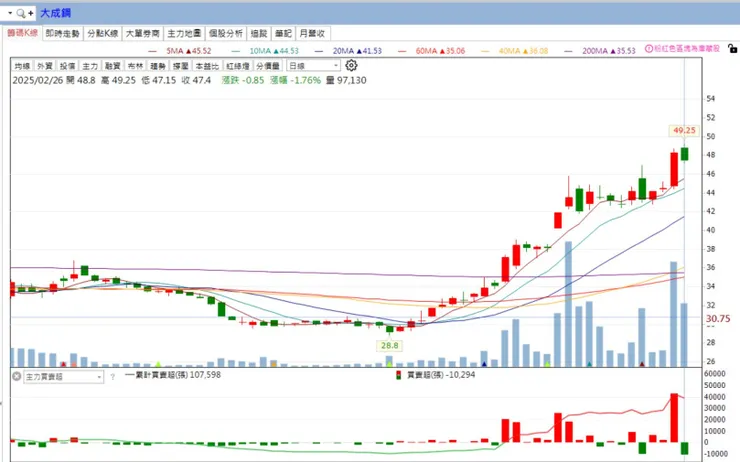The height and width of the screenshot is (462, 740).
Task: Click the pink 粉紅色 note link
Action: tap(687, 49)
